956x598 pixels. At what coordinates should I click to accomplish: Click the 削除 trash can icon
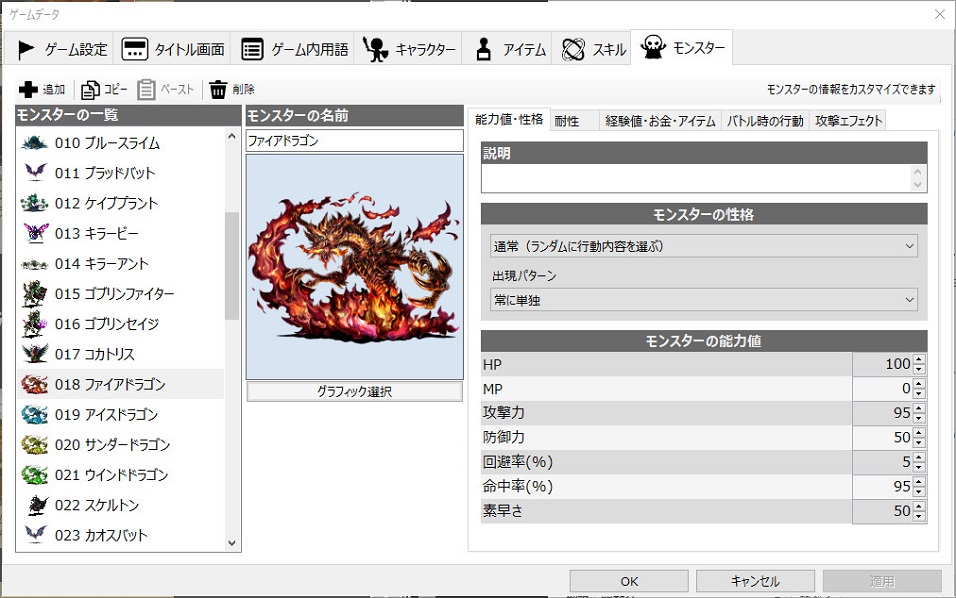[x=218, y=90]
